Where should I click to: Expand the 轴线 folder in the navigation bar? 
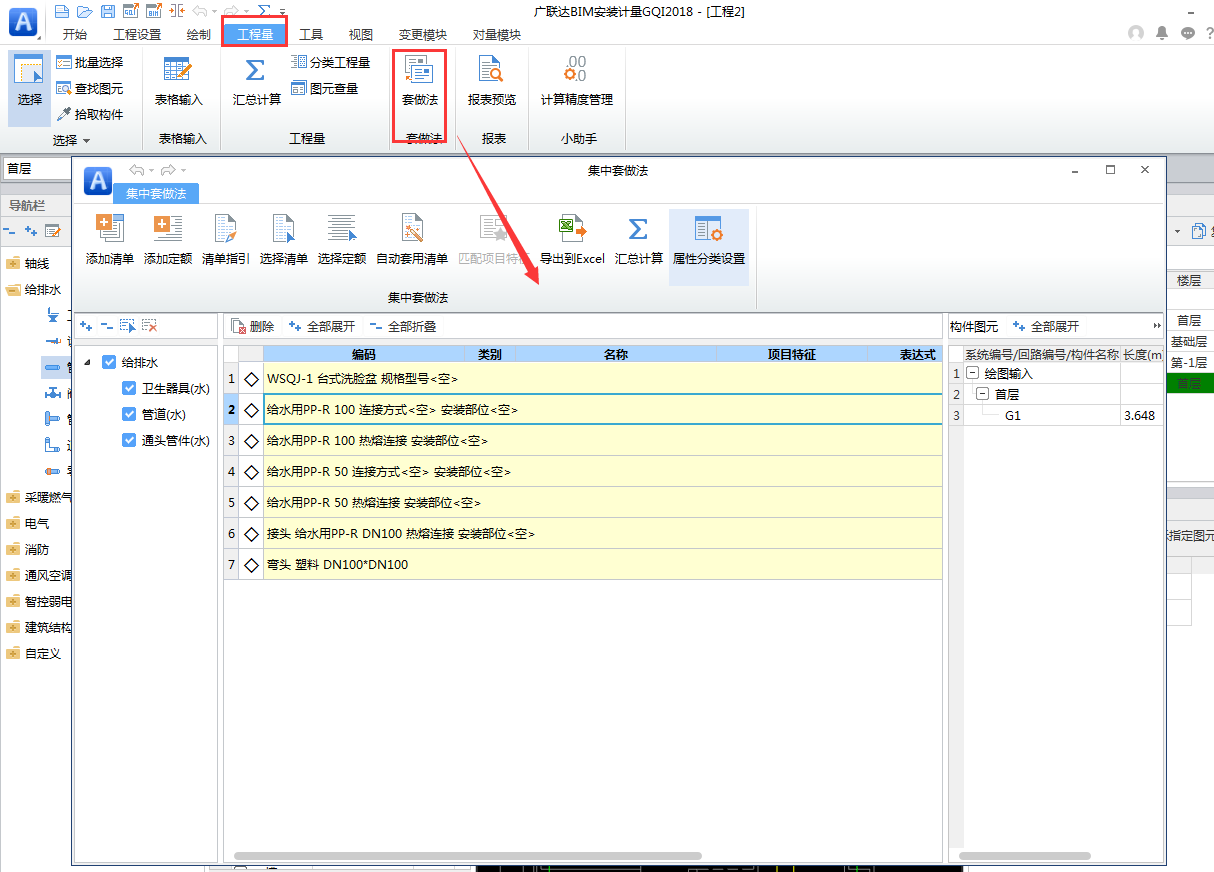point(12,264)
